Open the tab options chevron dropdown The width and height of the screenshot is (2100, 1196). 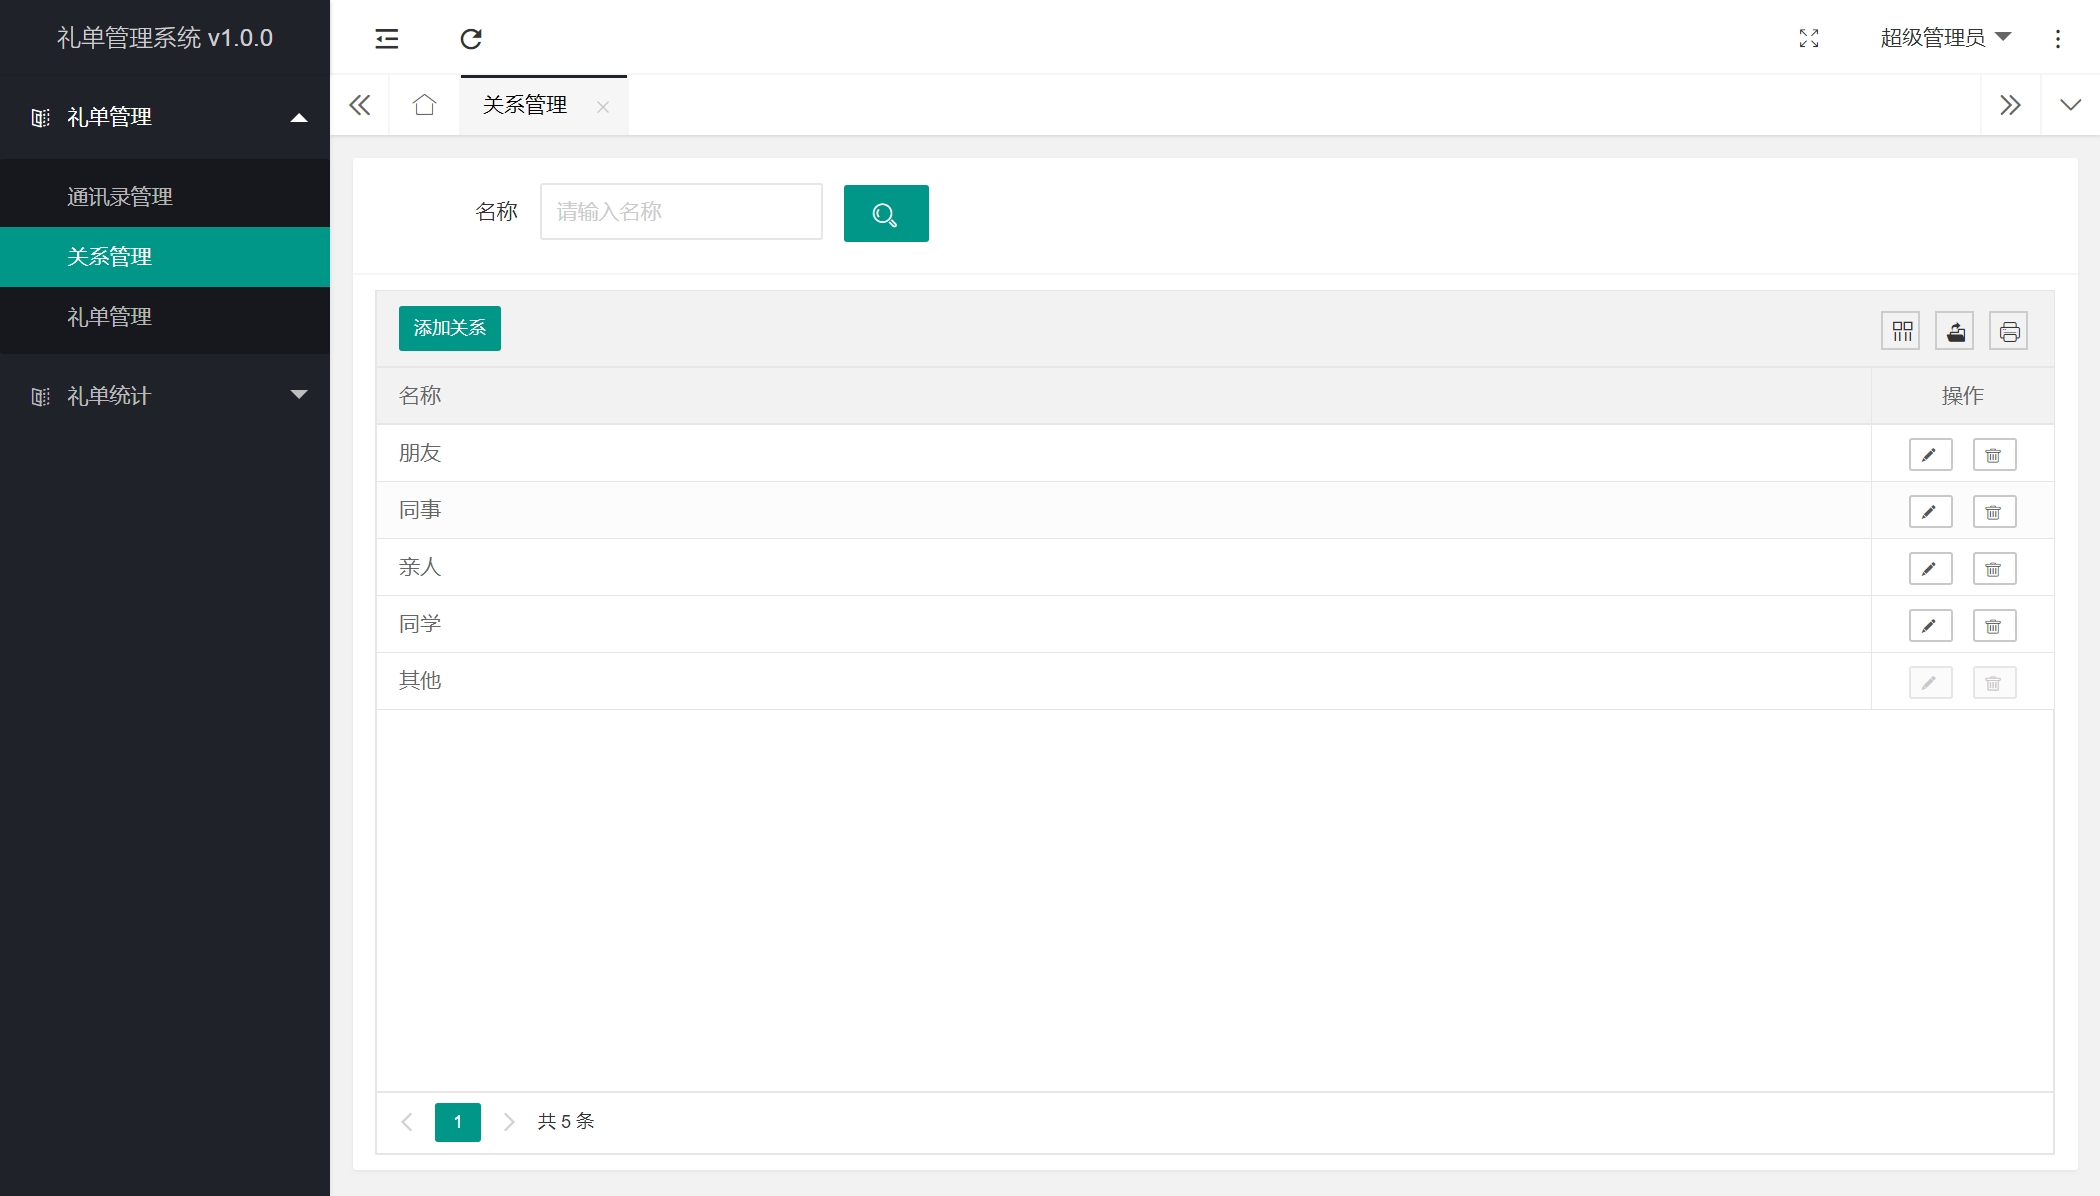pos(2070,105)
